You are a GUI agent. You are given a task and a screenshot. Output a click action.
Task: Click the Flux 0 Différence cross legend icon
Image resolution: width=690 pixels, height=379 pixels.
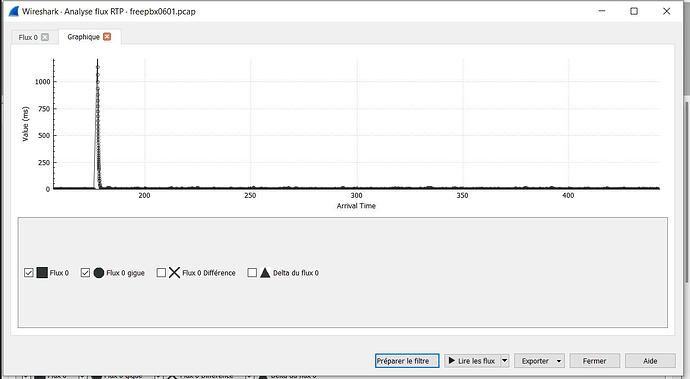pos(175,273)
